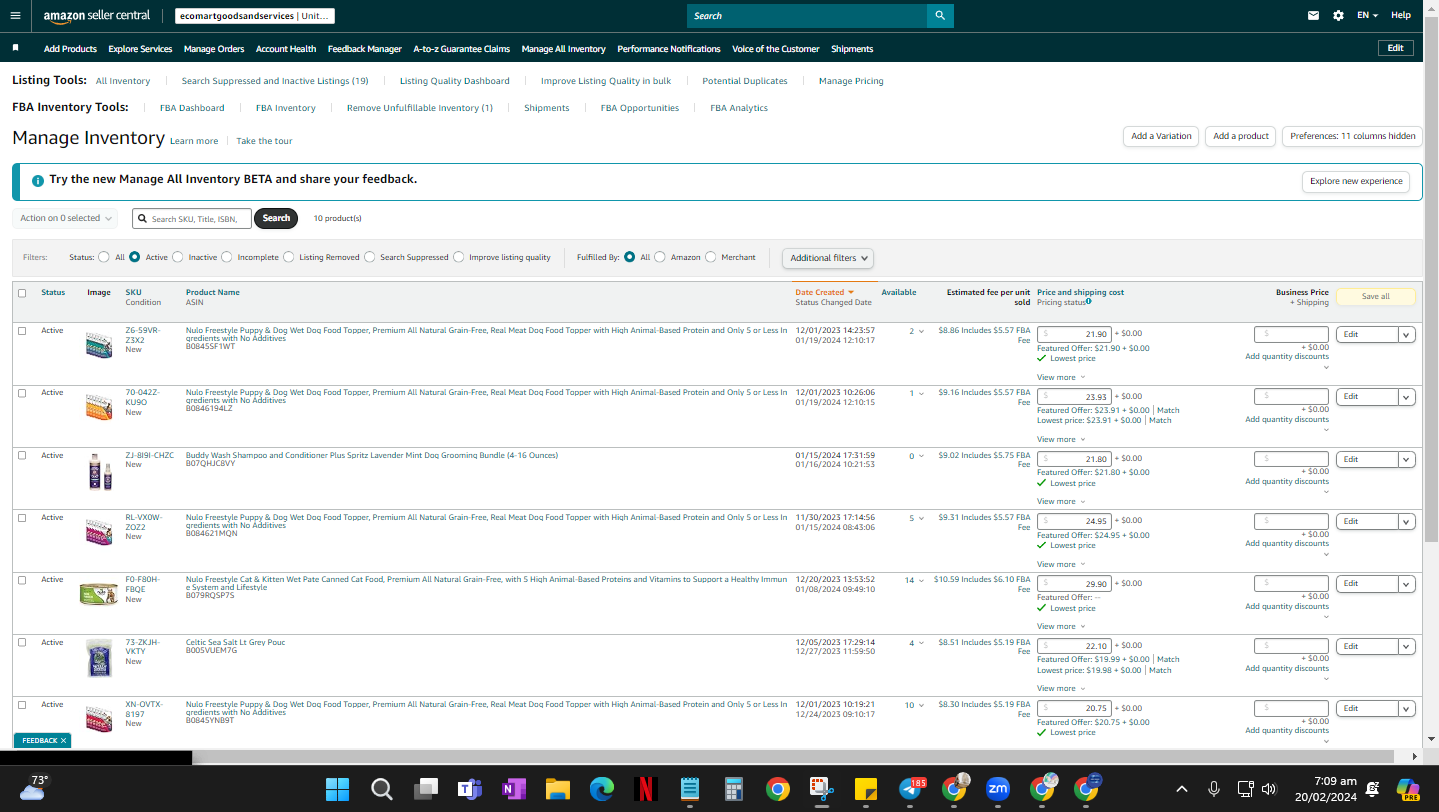Image resolution: width=1439 pixels, height=812 pixels.
Task: Open Edit dropdown arrow for the $21.90 listing
Action: point(1407,335)
